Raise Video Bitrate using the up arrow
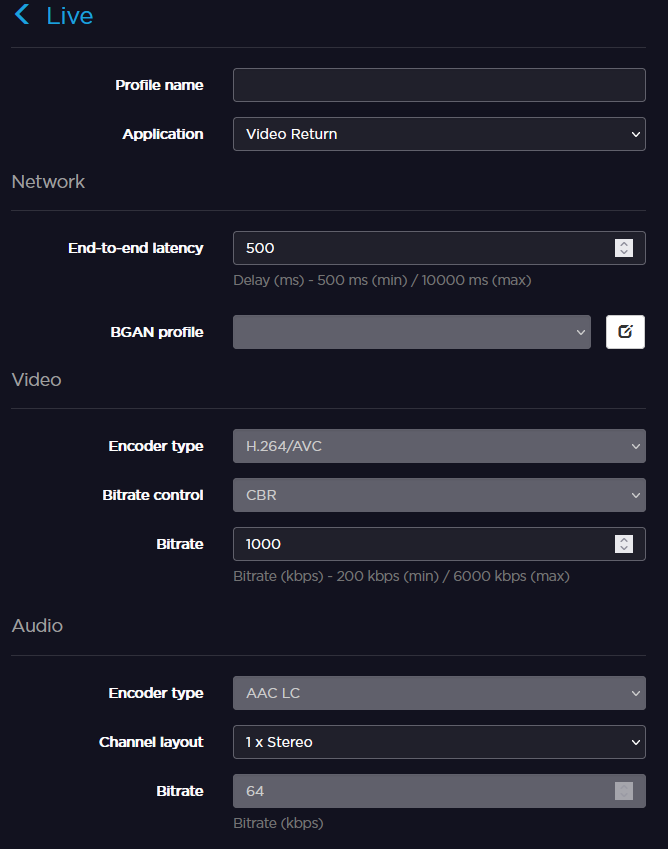Image resolution: width=668 pixels, height=849 pixels. coord(624,540)
